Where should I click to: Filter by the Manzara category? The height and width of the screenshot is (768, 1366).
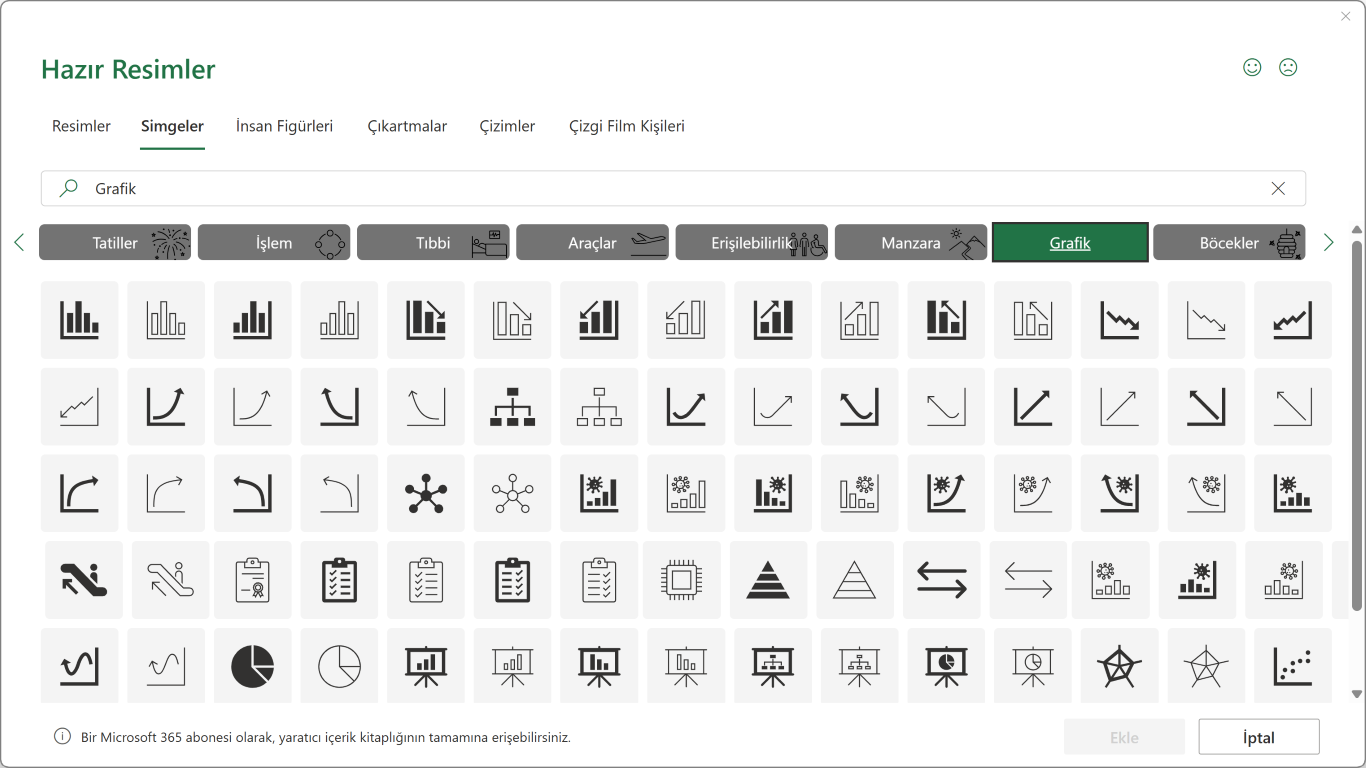click(x=910, y=243)
